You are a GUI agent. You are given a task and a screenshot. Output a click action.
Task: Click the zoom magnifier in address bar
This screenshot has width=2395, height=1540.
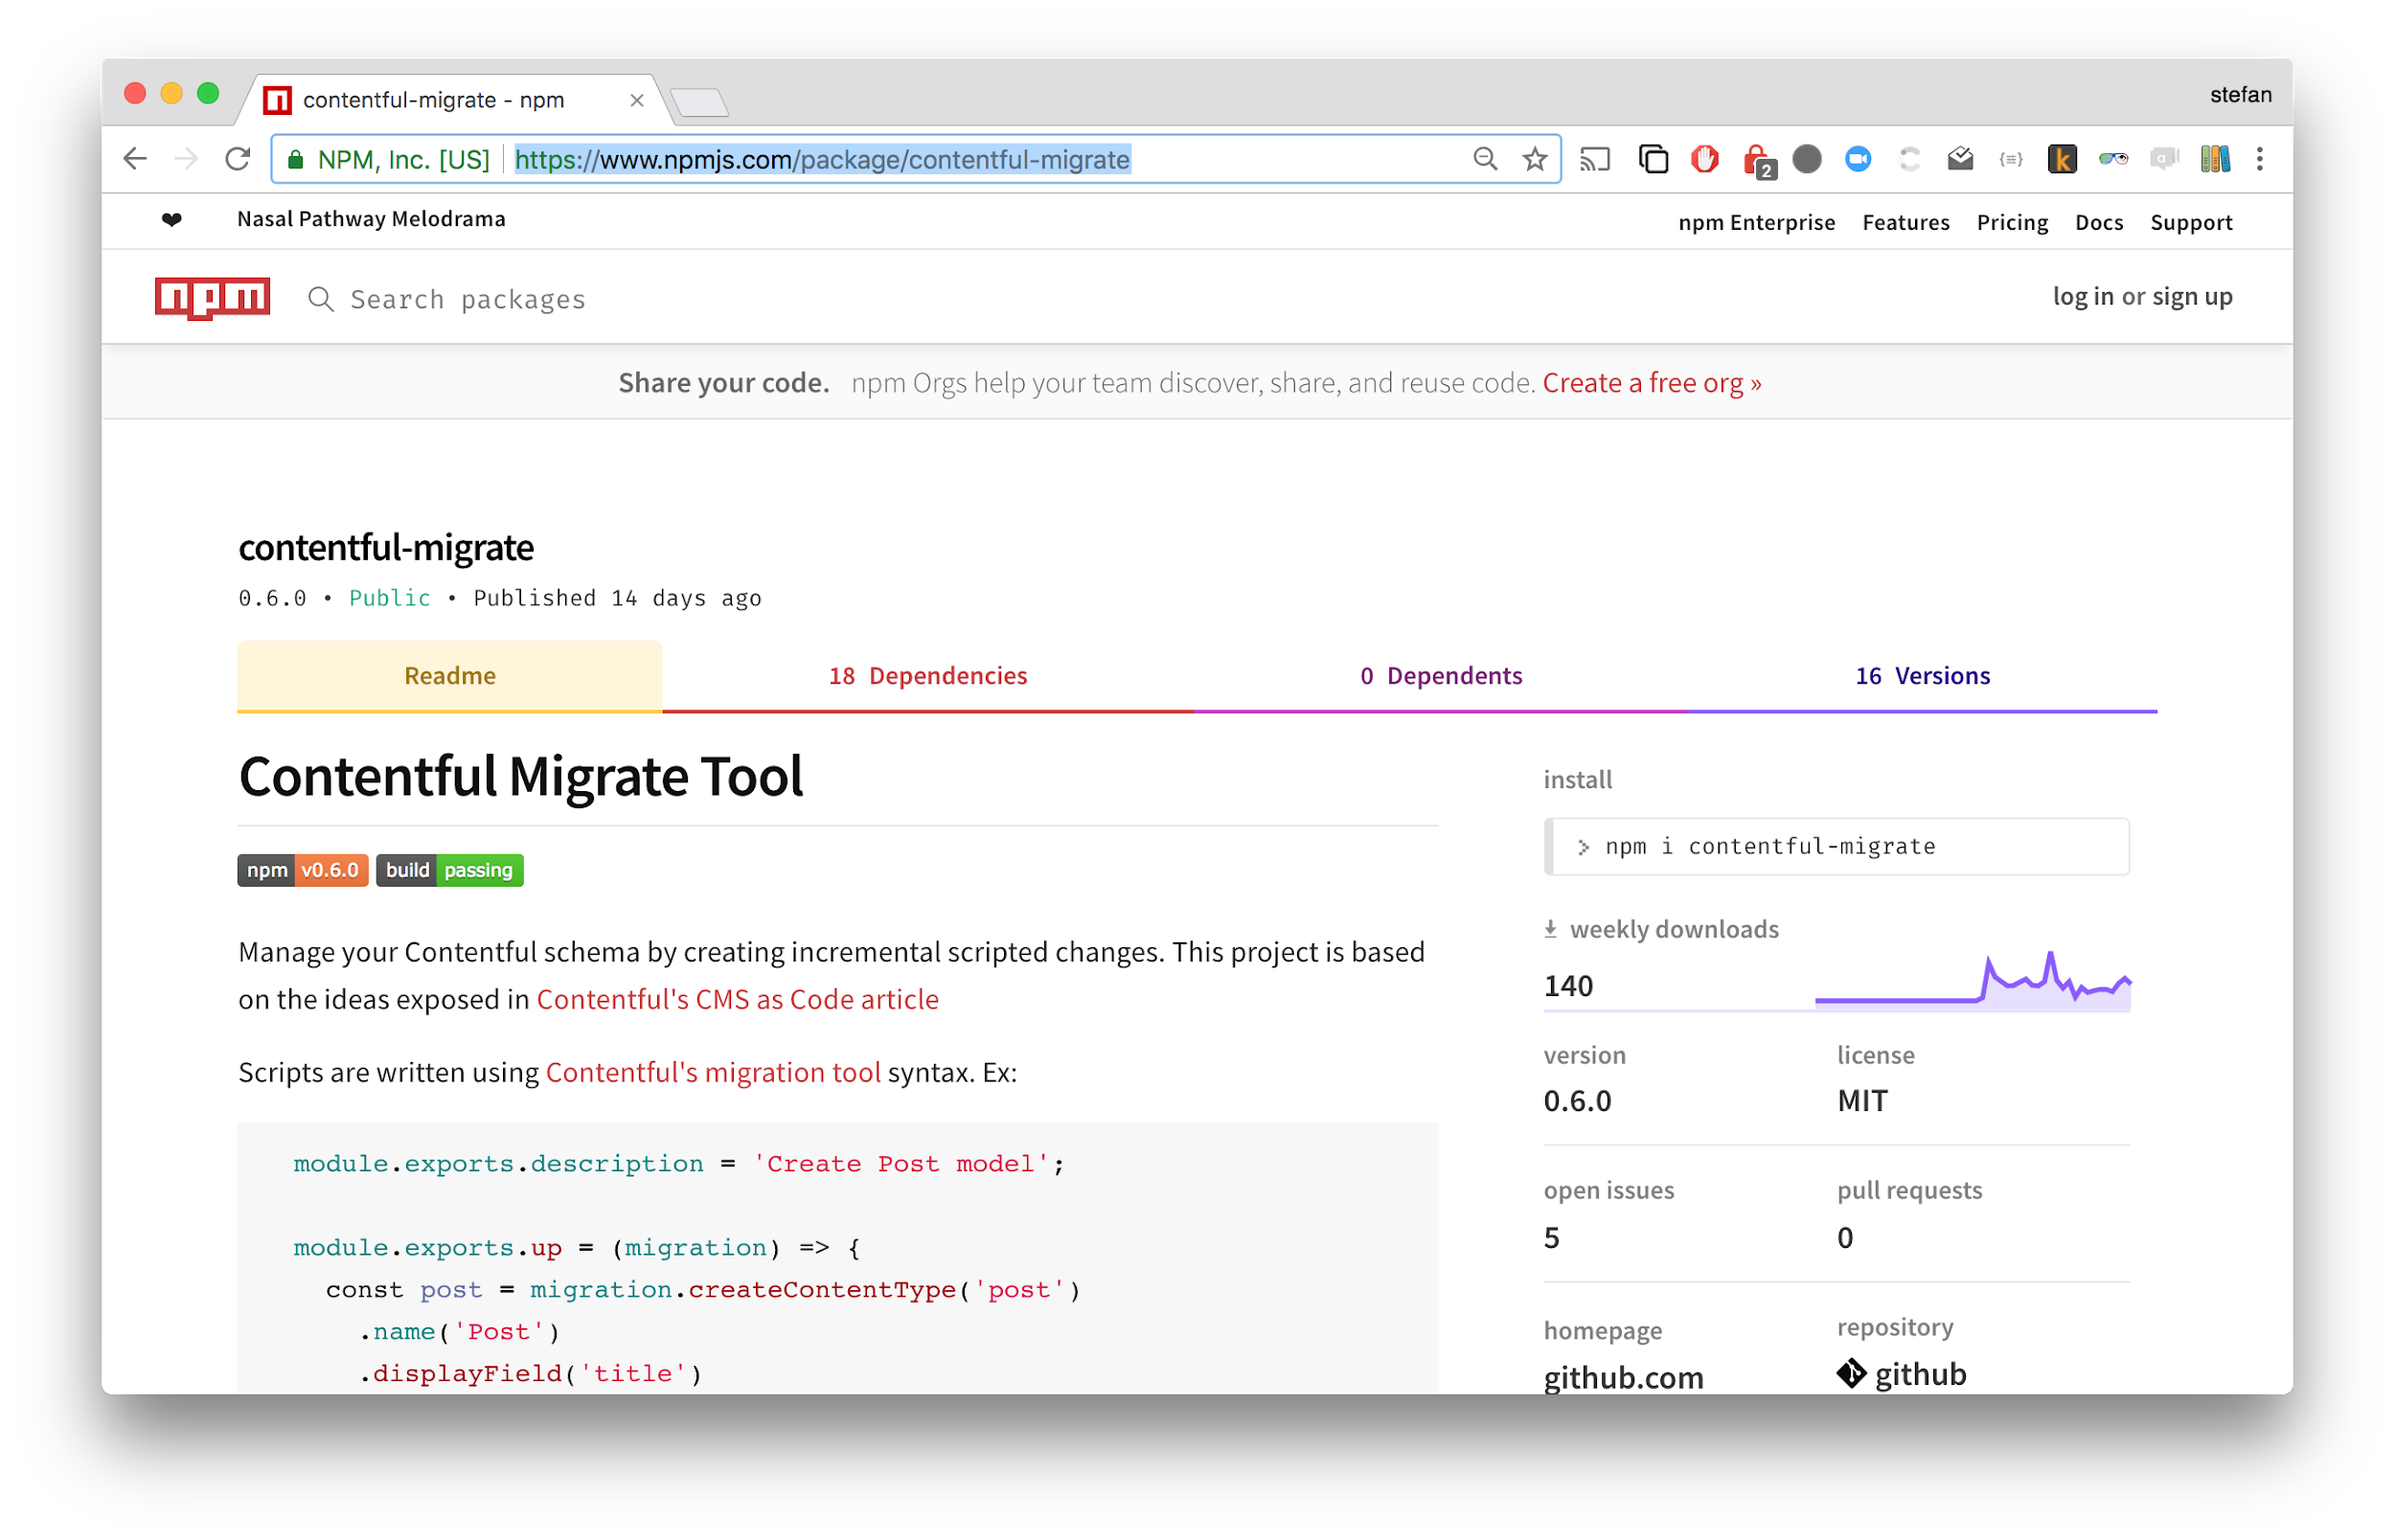pyautogui.click(x=1485, y=159)
